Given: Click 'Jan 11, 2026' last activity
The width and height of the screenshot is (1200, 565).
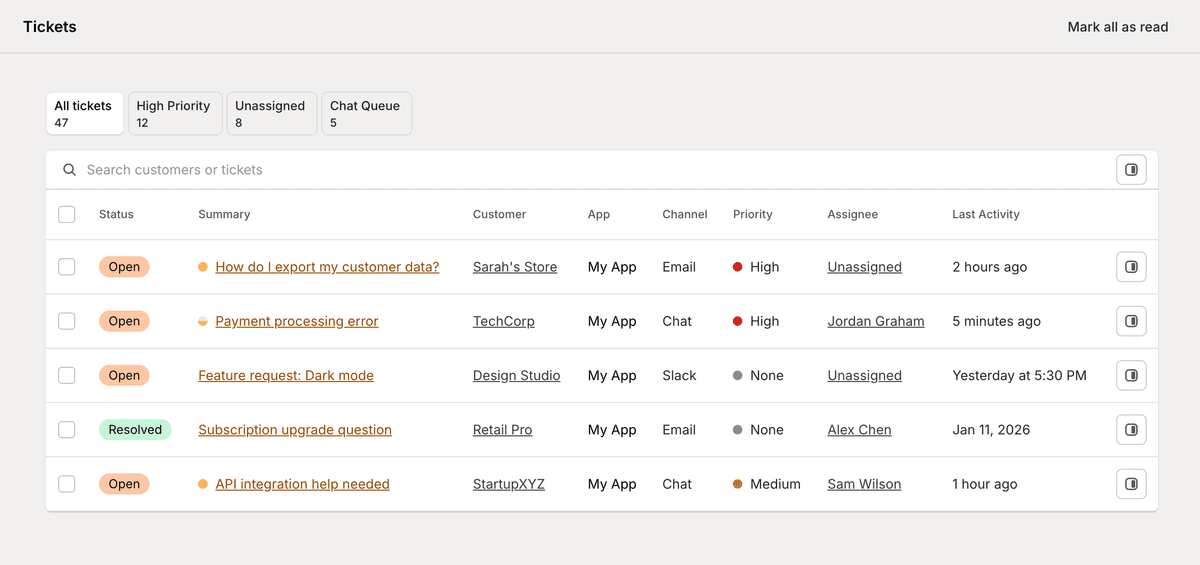Looking at the screenshot, I should tap(991, 430).
